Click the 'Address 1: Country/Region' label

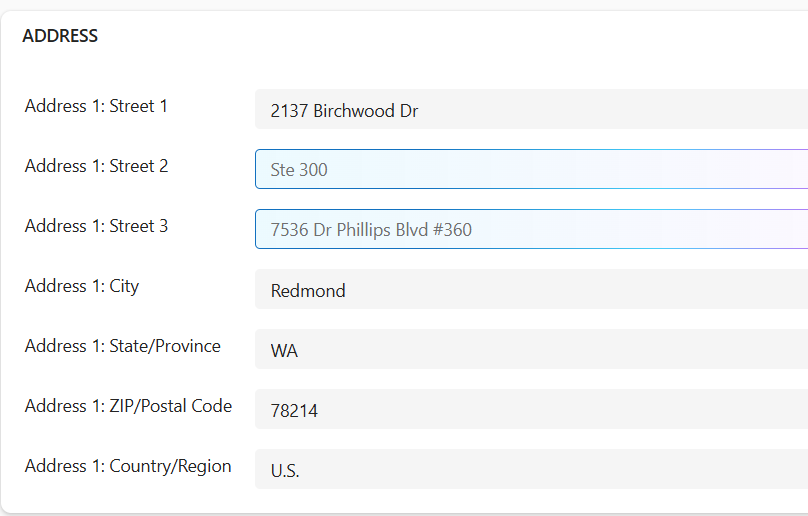pos(128,466)
